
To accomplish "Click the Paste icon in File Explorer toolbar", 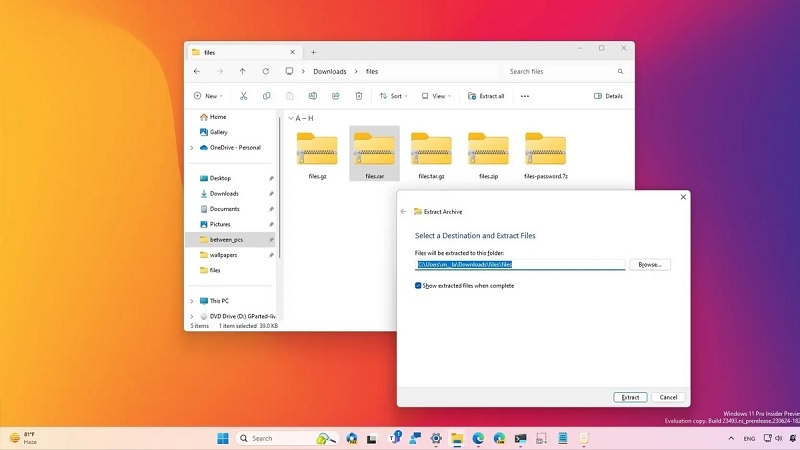I will tap(289, 96).
